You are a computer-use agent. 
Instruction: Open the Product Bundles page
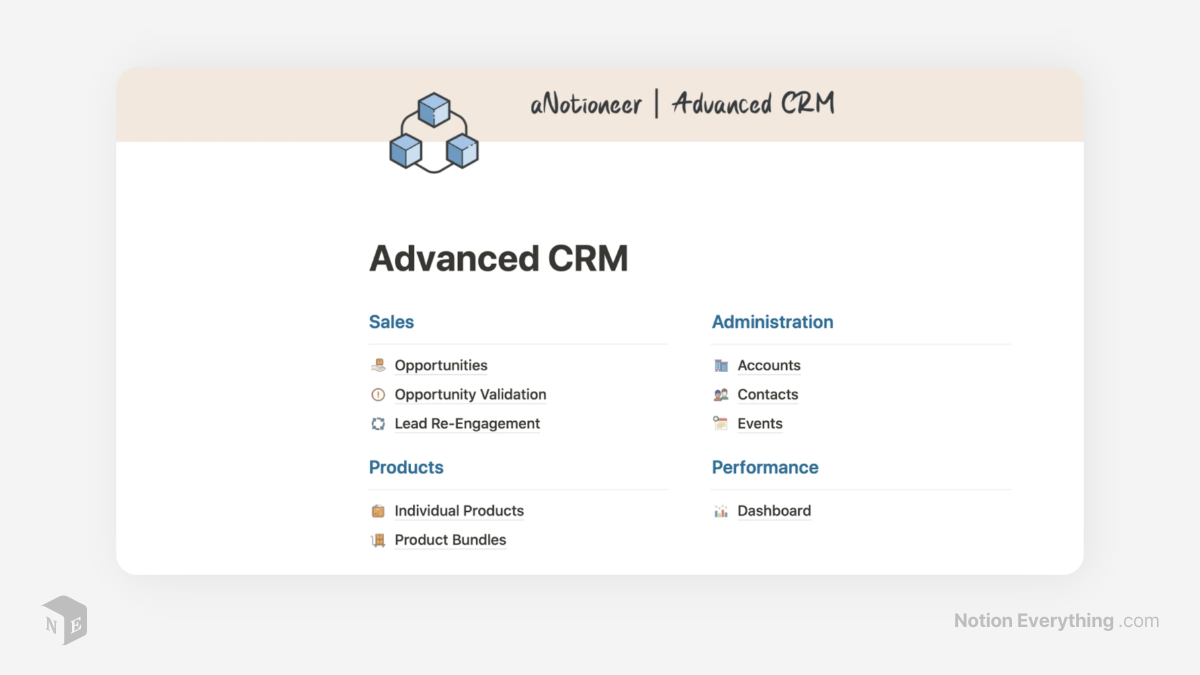(450, 539)
